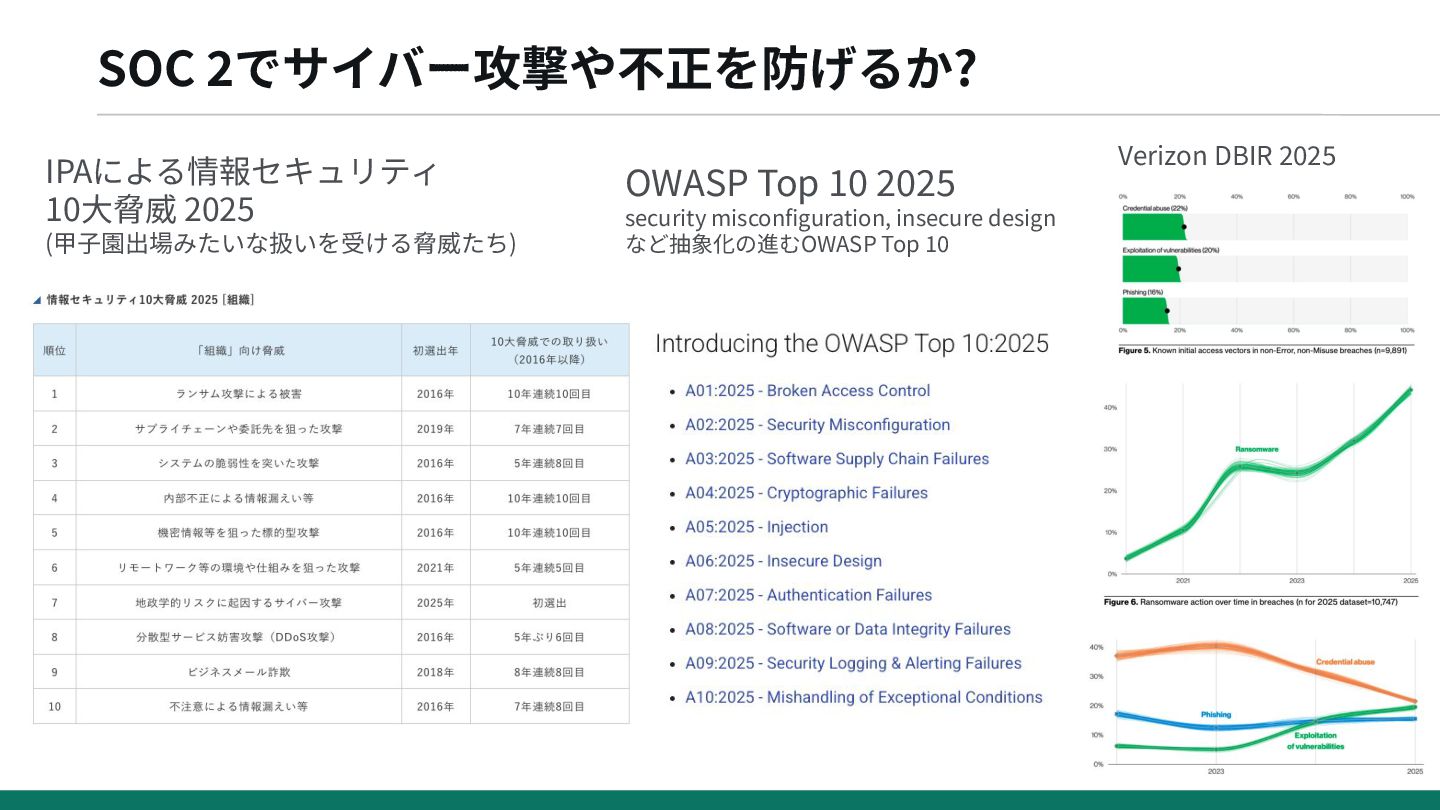Select the ビジネスメール詐欺 cell
The width and height of the screenshot is (1440, 810).
pyautogui.click(x=239, y=671)
